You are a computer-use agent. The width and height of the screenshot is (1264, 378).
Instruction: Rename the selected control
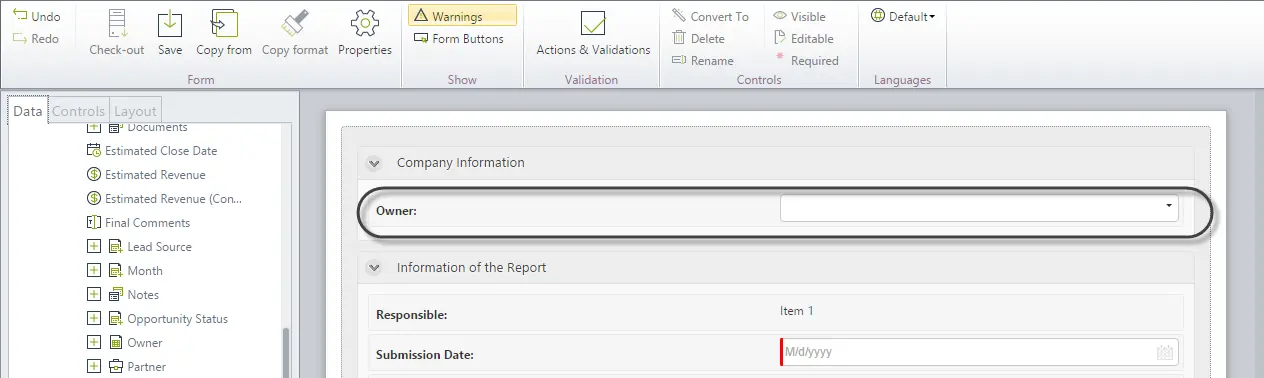coord(703,61)
